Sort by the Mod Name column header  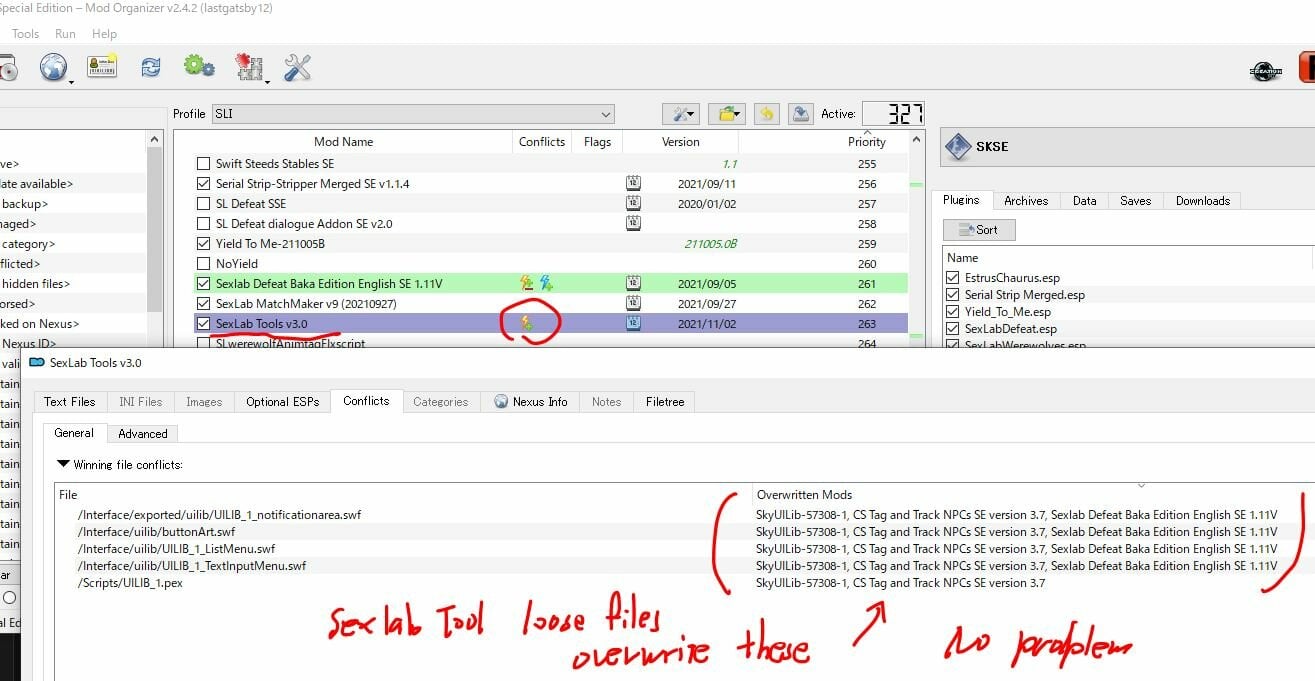pos(344,142)
